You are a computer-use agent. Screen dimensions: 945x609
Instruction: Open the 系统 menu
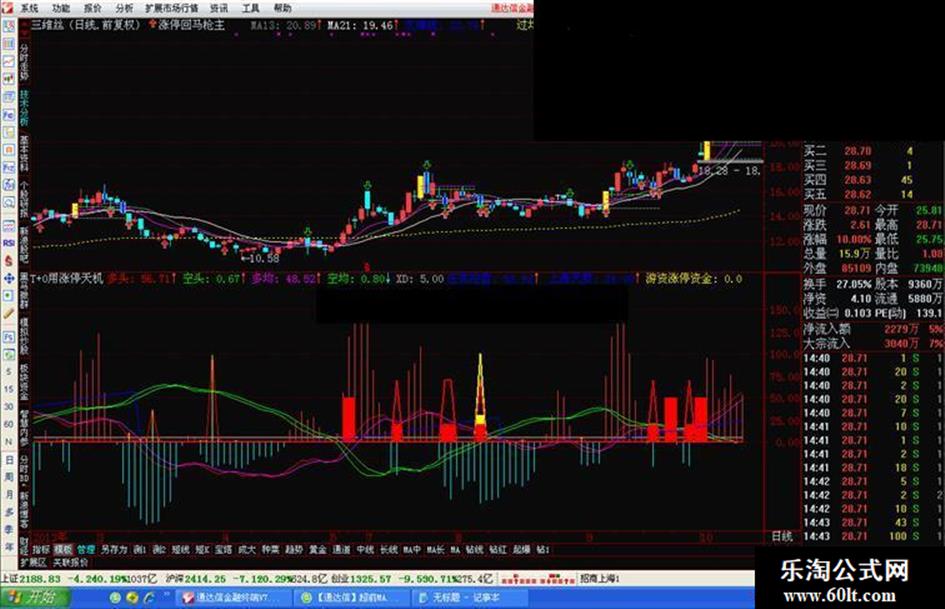click(x=29, y=8)
